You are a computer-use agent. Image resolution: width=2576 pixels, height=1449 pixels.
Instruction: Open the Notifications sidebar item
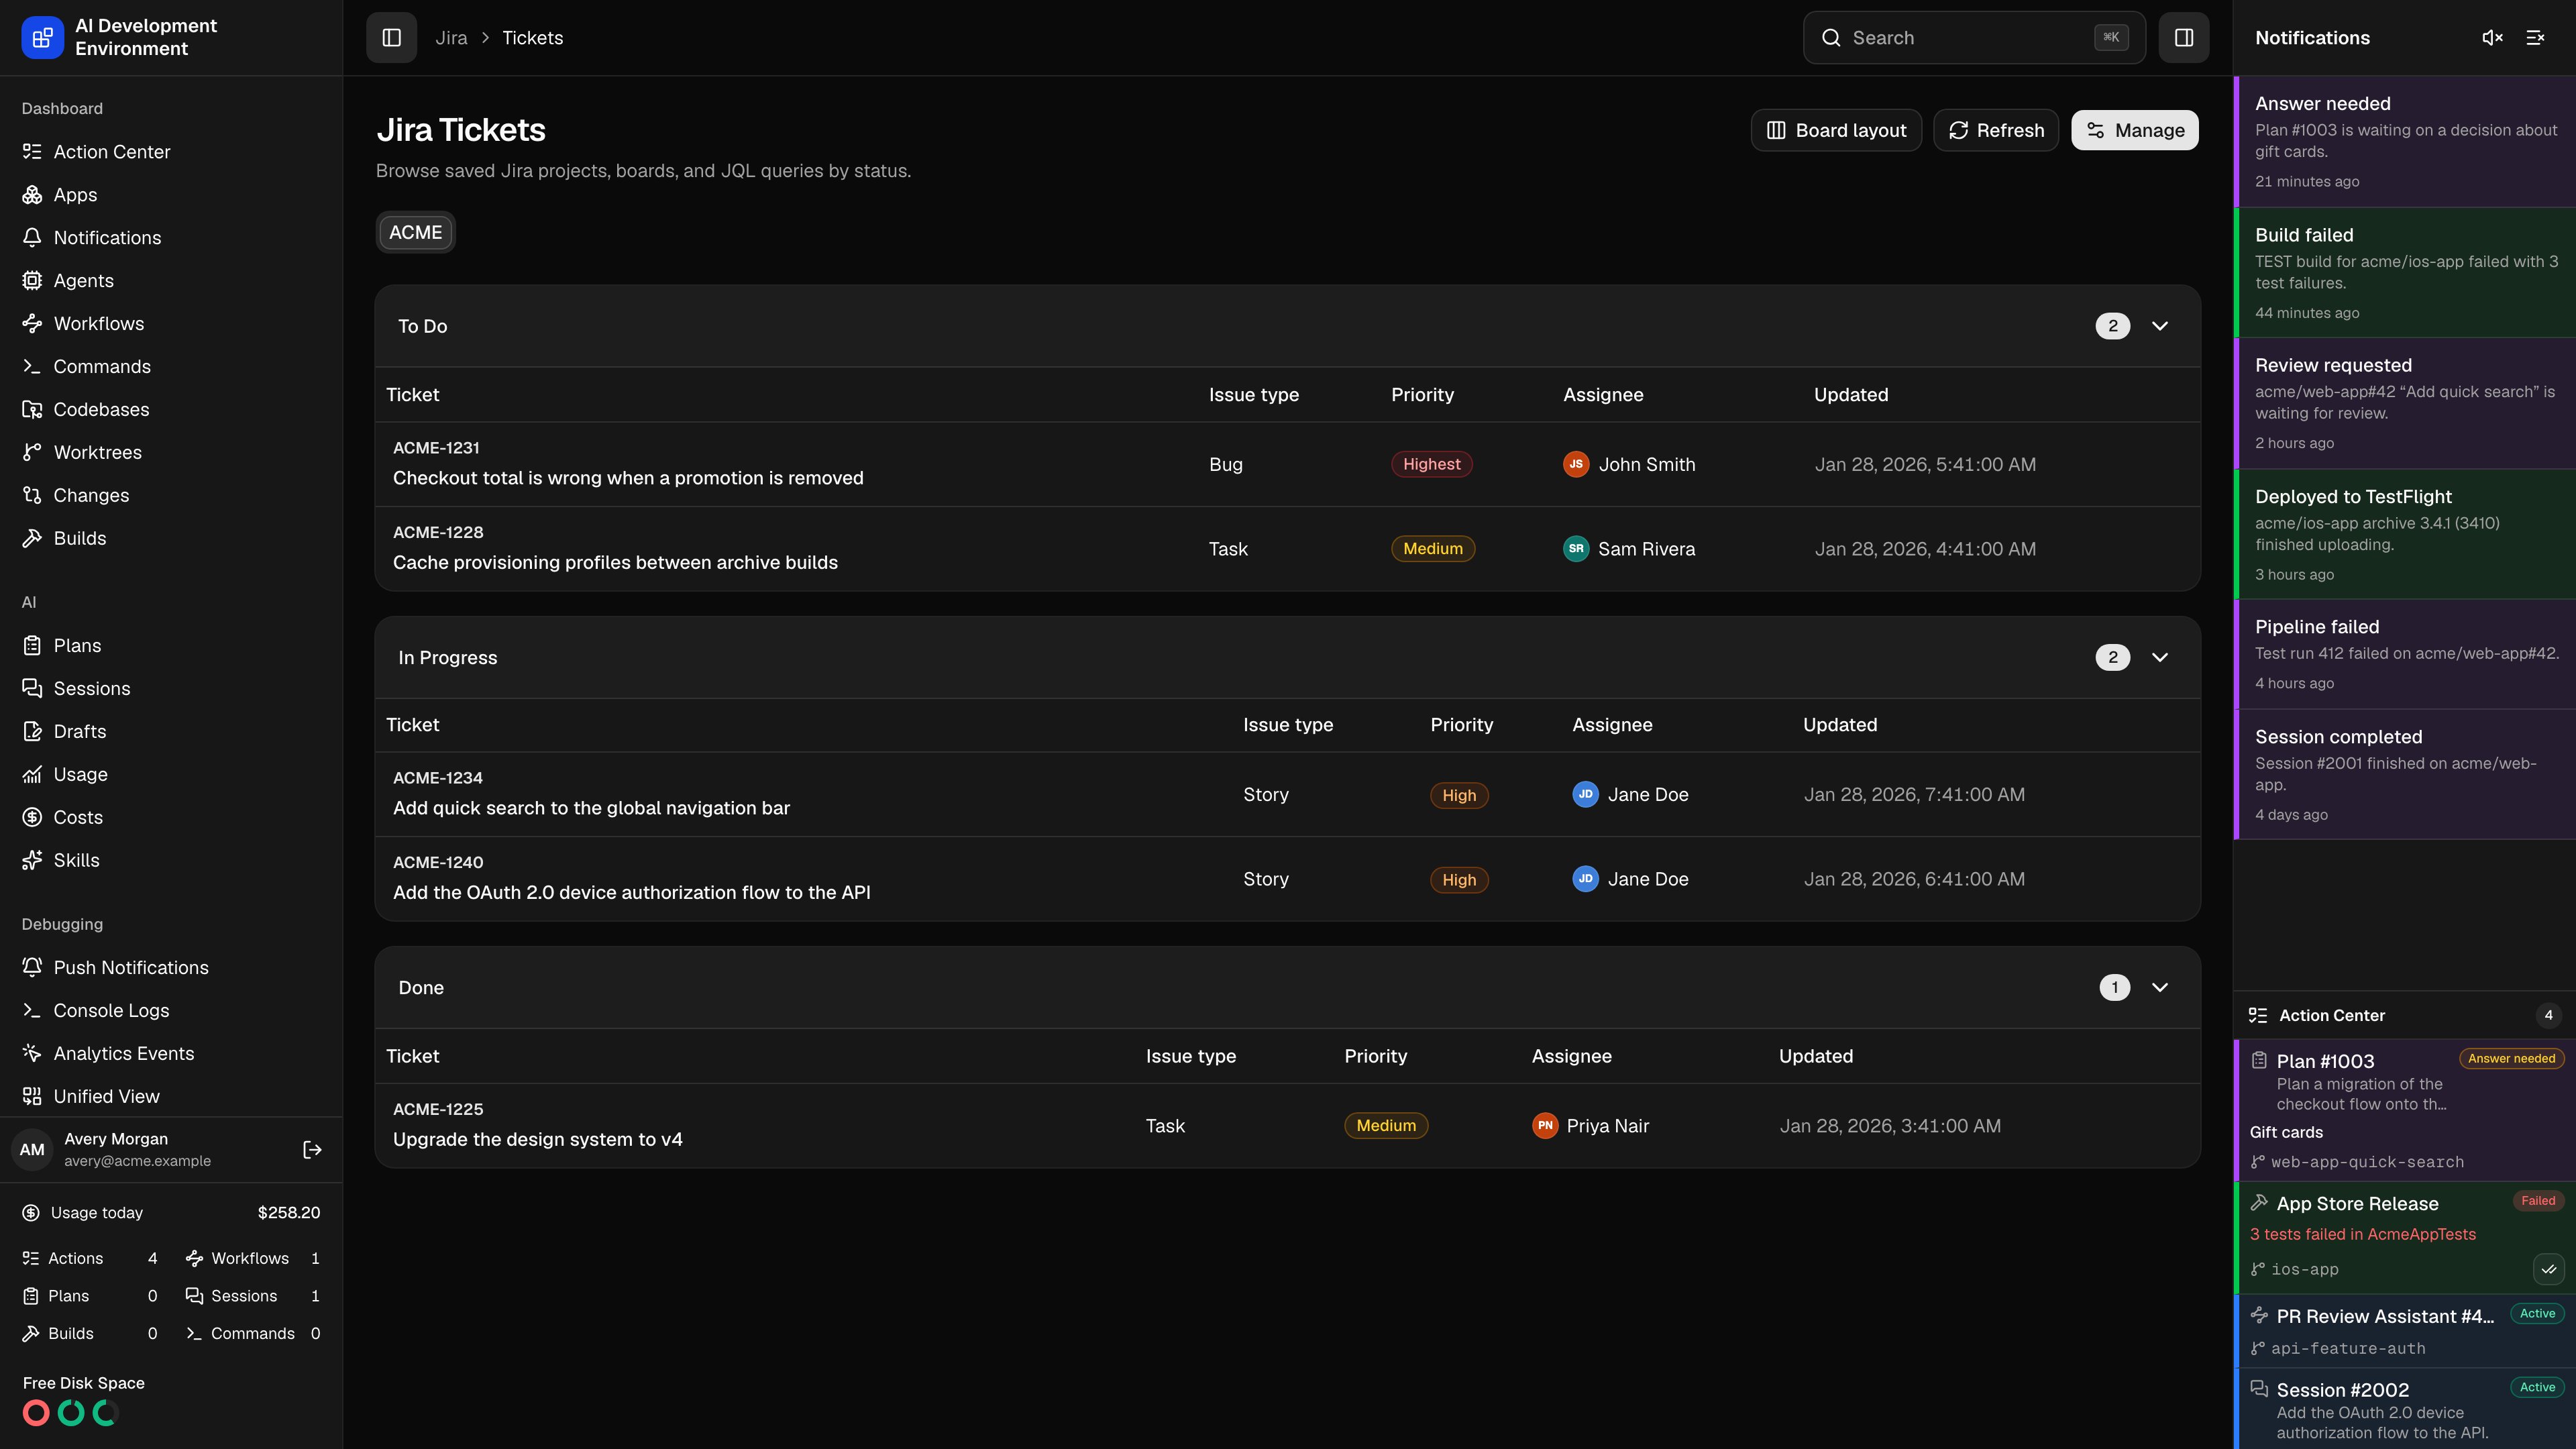pyautogui.click(x=171, y=238)
